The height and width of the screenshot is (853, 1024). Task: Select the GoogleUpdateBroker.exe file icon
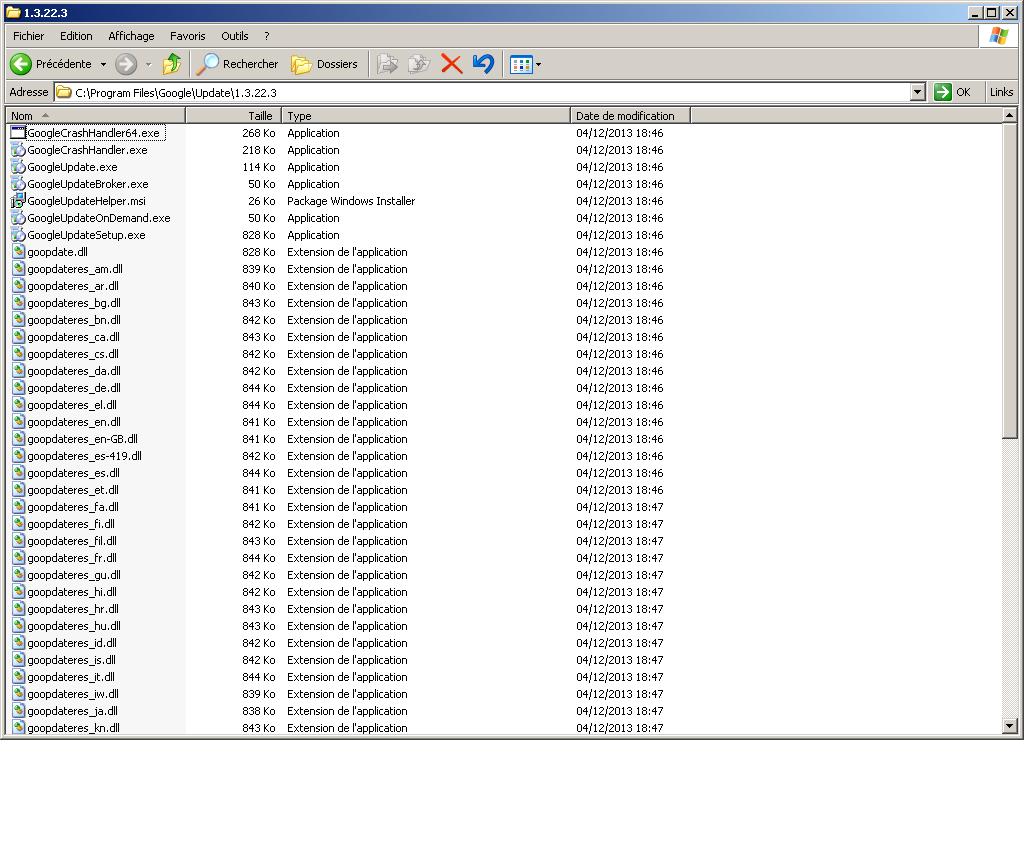(x=18, y=184)
